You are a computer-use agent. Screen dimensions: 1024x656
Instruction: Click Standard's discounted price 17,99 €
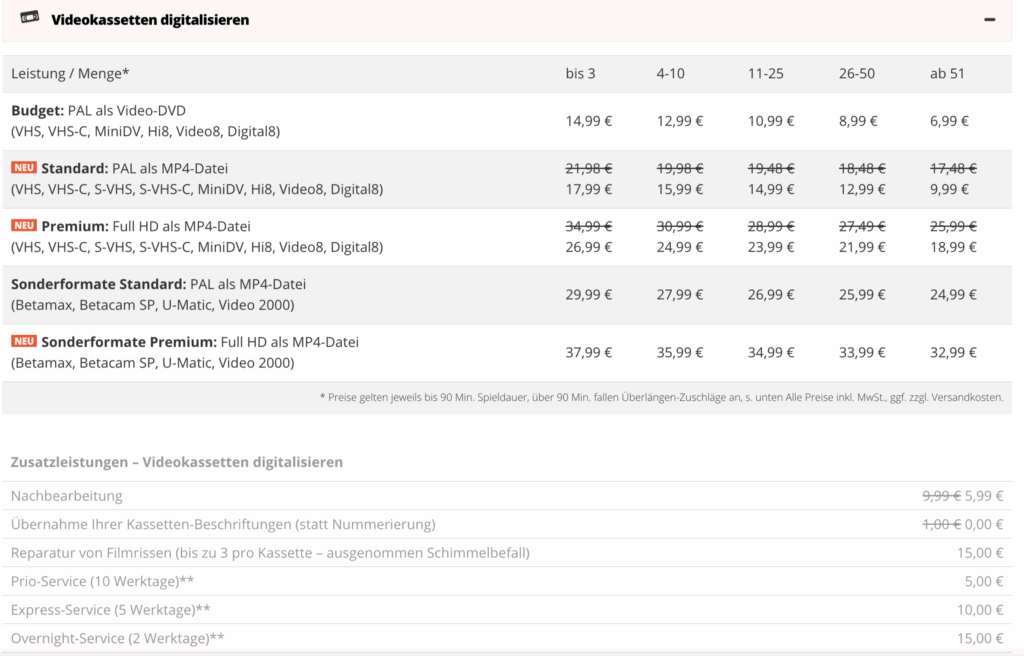click(588, 189)
